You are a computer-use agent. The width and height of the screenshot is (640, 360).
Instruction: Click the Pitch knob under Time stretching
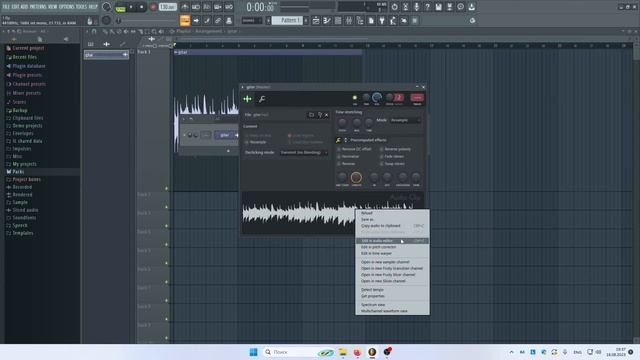coord(342,122)
